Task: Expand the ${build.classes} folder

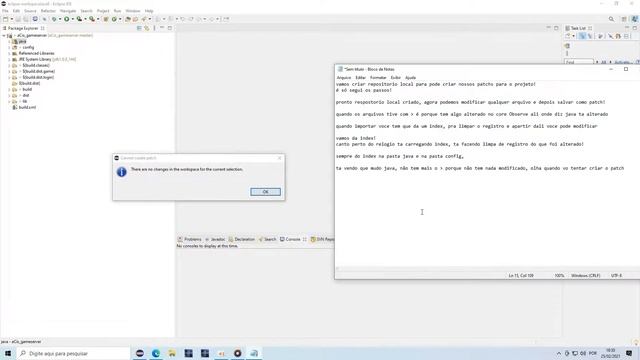Action: (9, 65)
